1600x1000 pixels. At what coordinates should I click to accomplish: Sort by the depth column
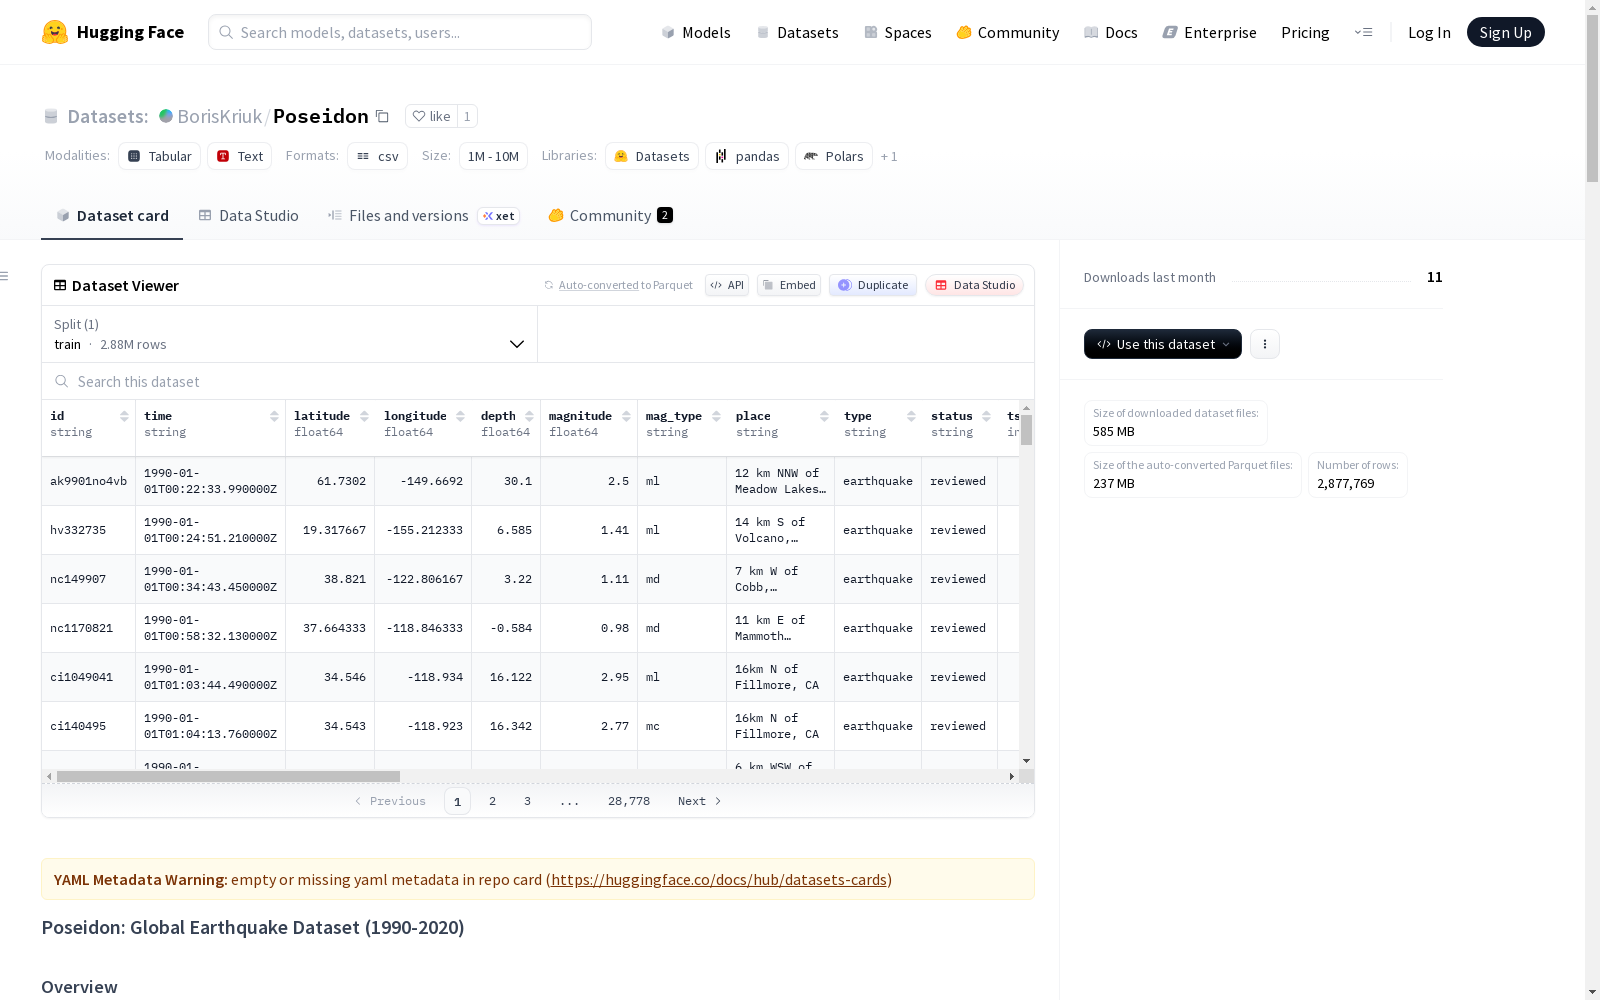pos(529,416)
